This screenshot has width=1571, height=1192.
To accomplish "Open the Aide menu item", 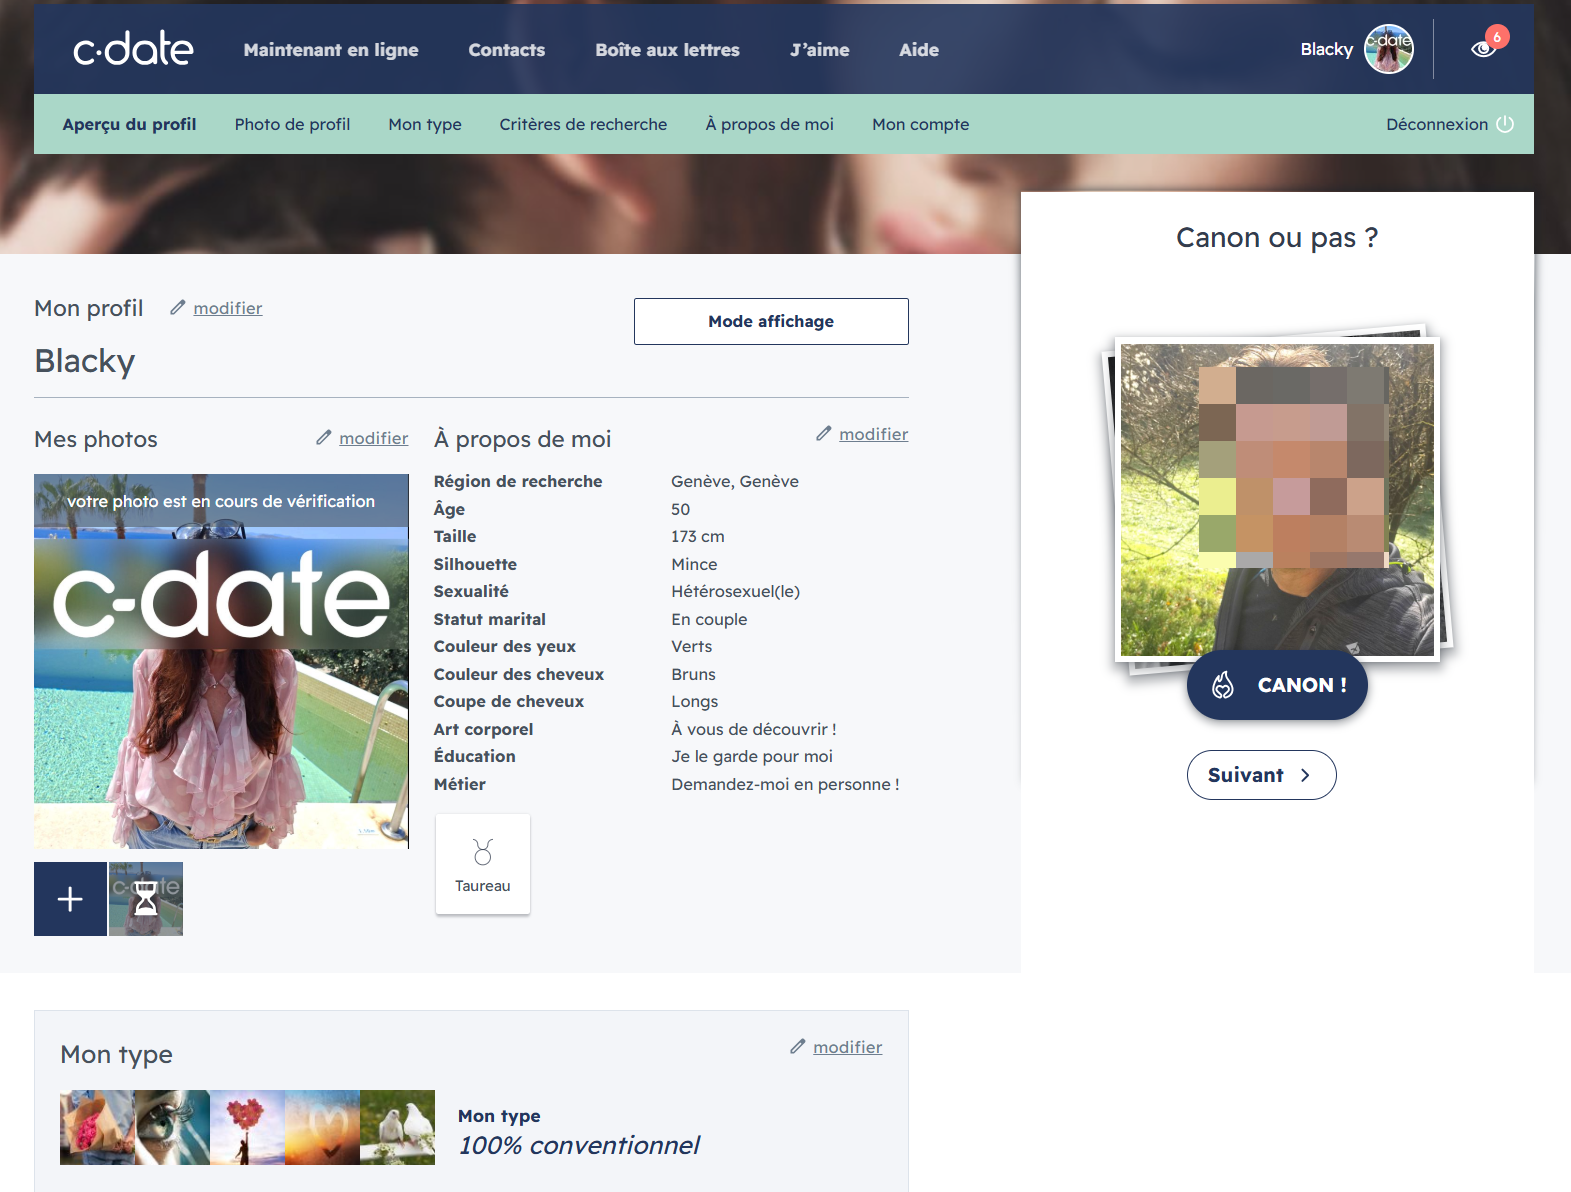I will click(919, 49).
